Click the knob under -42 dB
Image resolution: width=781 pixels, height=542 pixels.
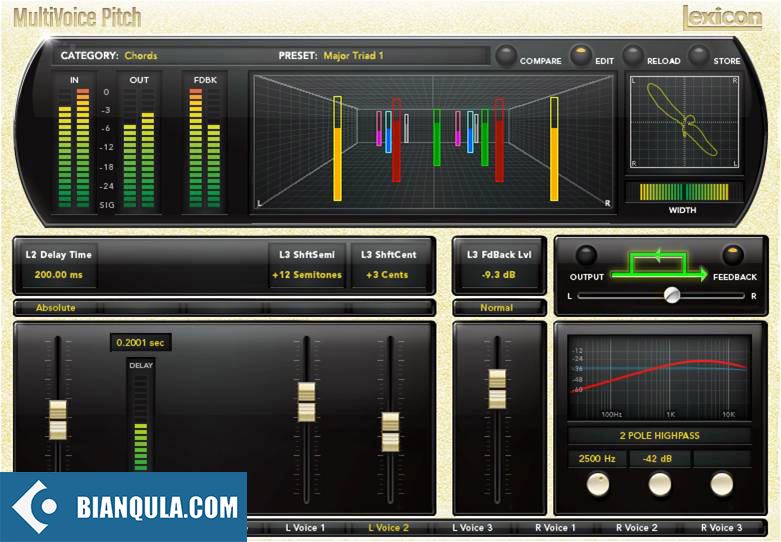[659, 484]
